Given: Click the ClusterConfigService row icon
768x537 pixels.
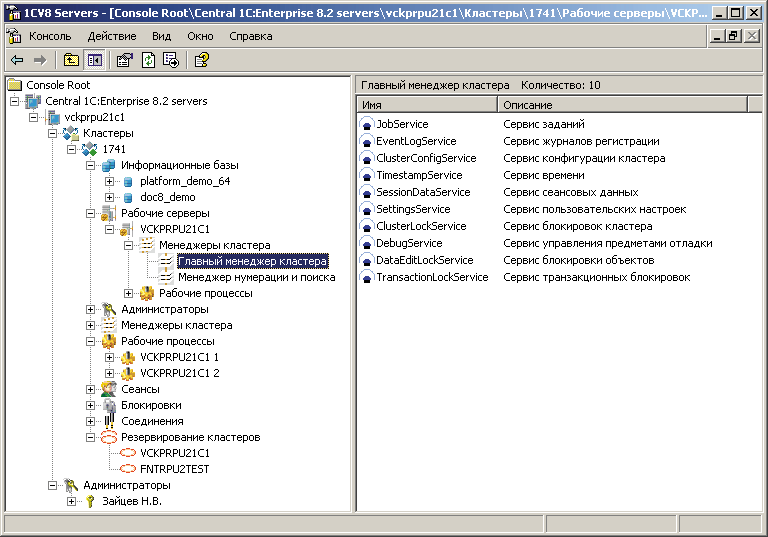Looking at the screenshot, I should point(367,158).
